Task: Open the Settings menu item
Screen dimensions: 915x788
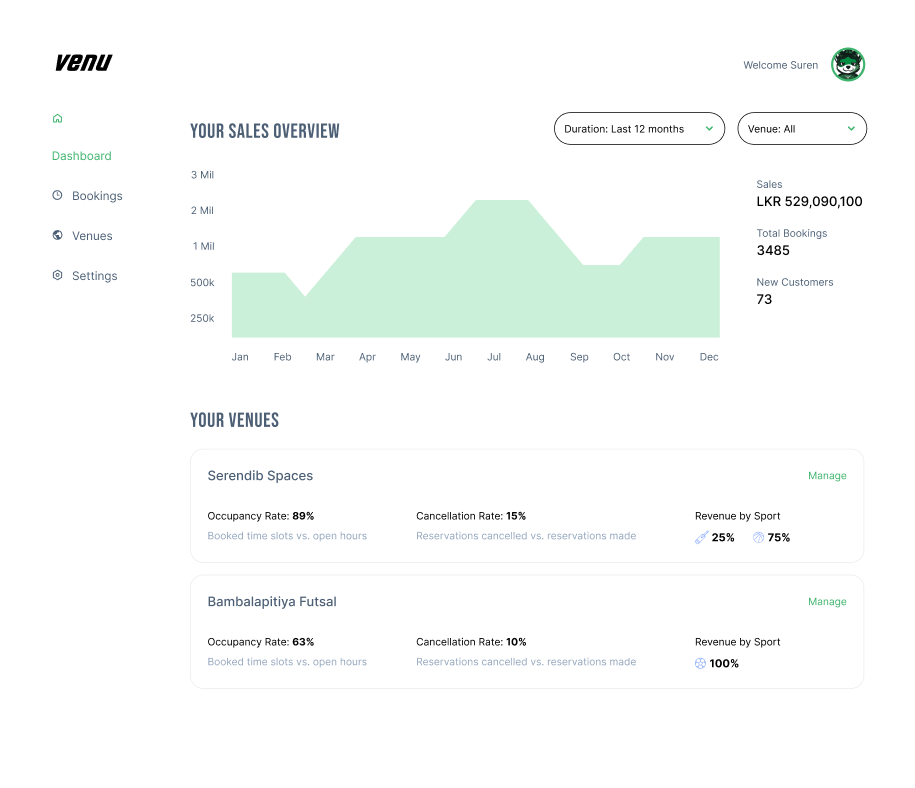Action: [x=94, y=276]
